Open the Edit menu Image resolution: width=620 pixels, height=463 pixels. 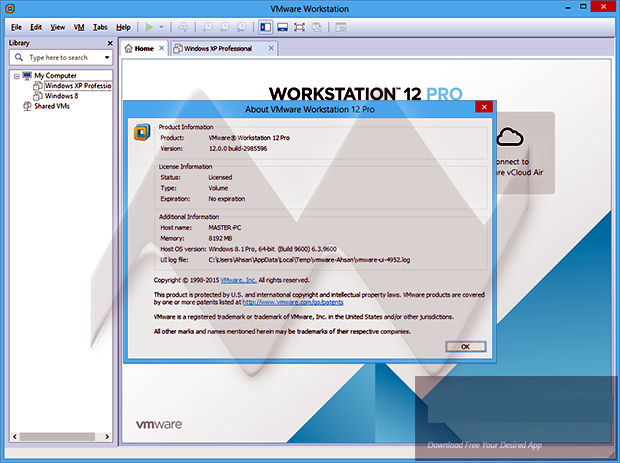pyautogui.click(x=36, y=27)
